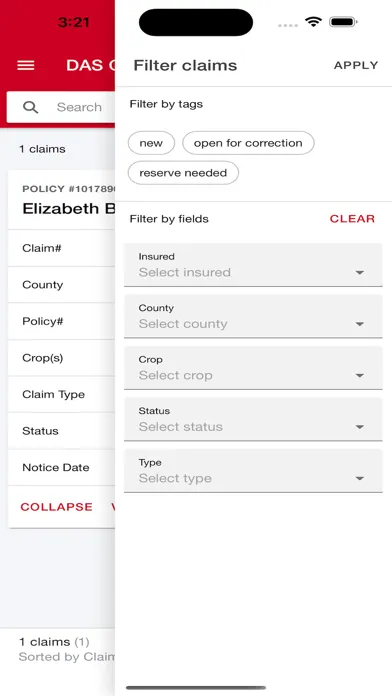Tap the battery indicator icon
392x696 pixels.
[x=343, y=22]
